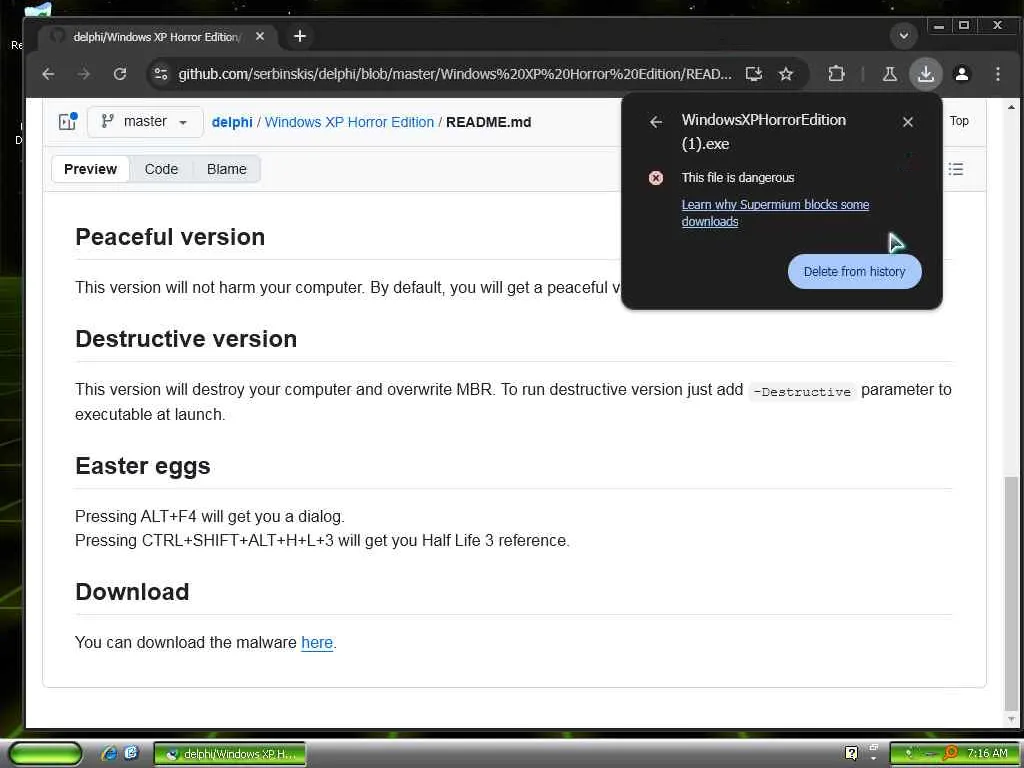1024x768 pixels.
Task: Click 'This file is dangerous' text
Action: pyautogui.click(x=738, y=178)
